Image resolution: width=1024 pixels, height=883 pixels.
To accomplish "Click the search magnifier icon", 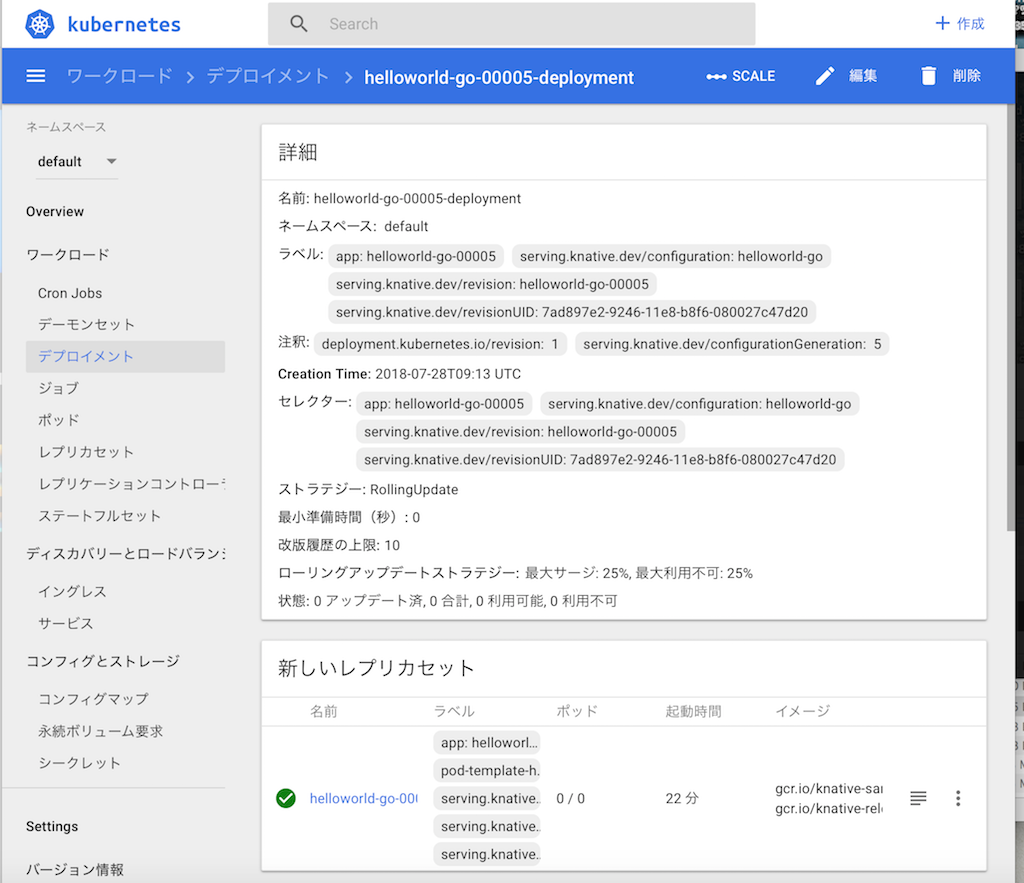I will point(298,23).
